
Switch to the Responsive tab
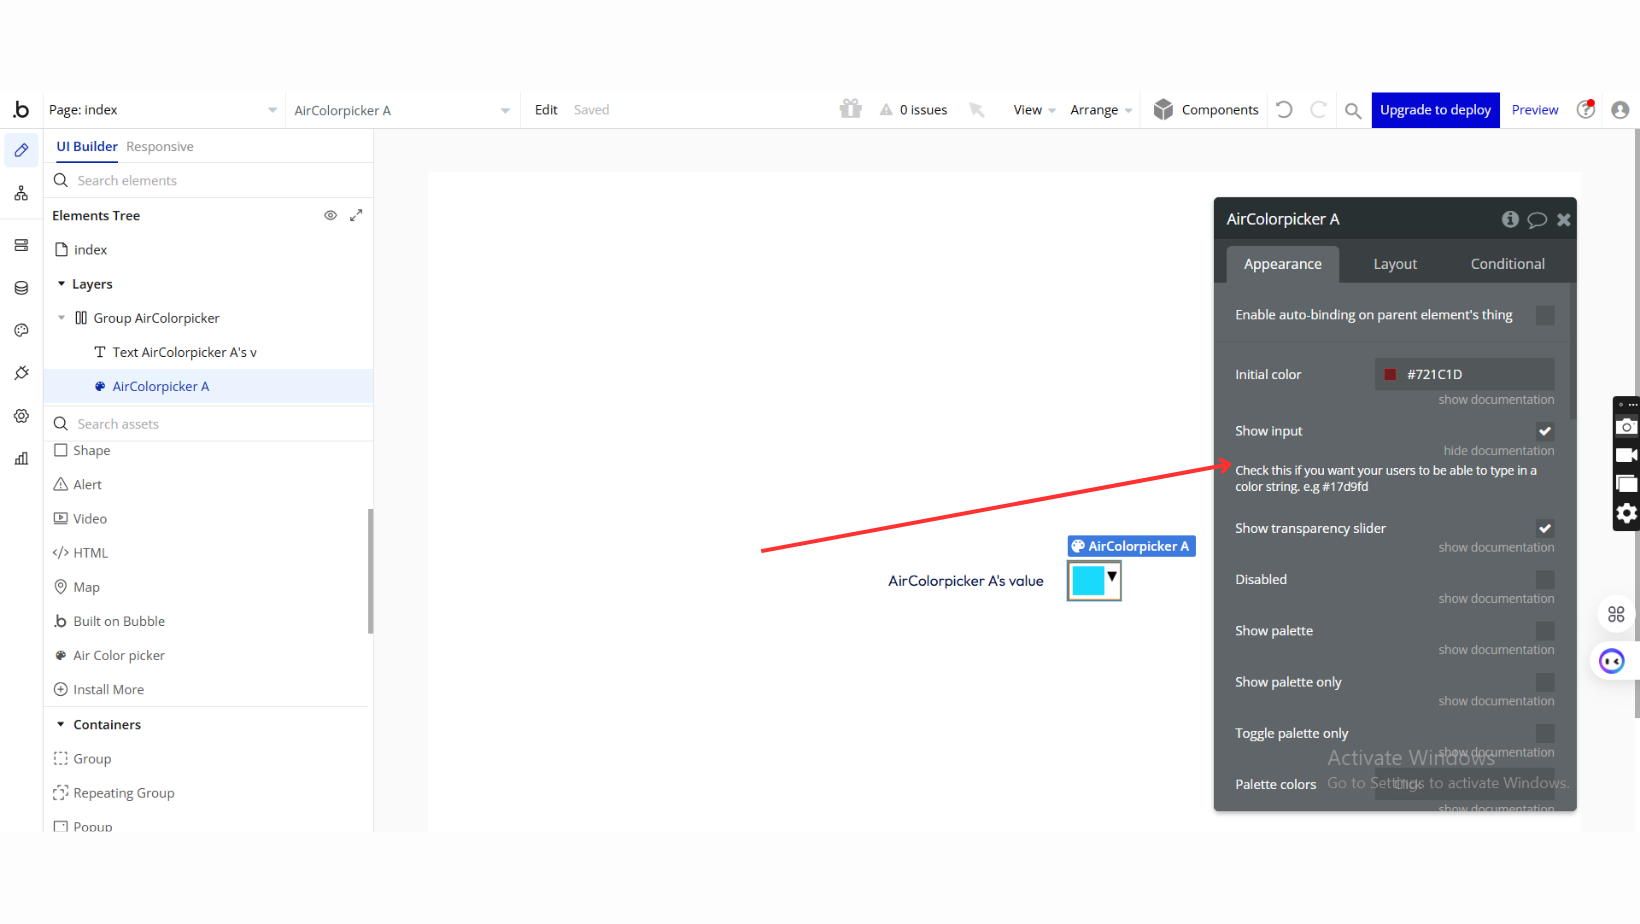[x=160, y=146]
